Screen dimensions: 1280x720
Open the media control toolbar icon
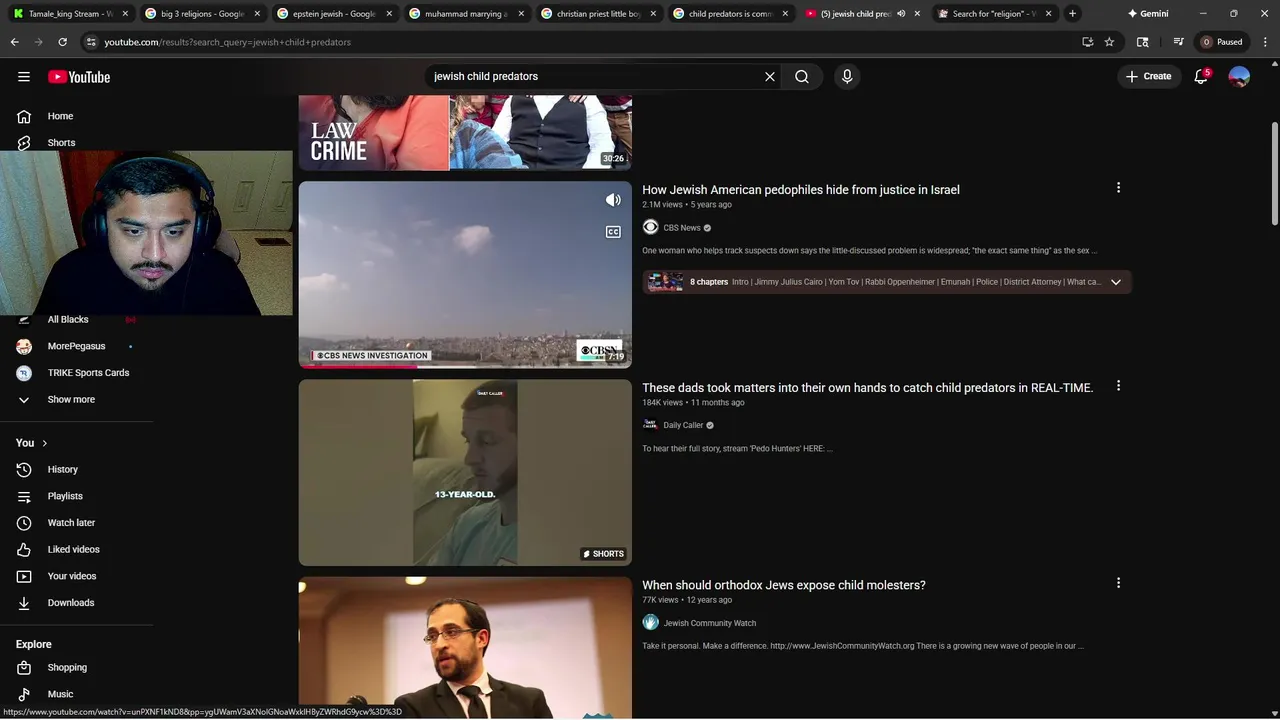pos(1179,42)
